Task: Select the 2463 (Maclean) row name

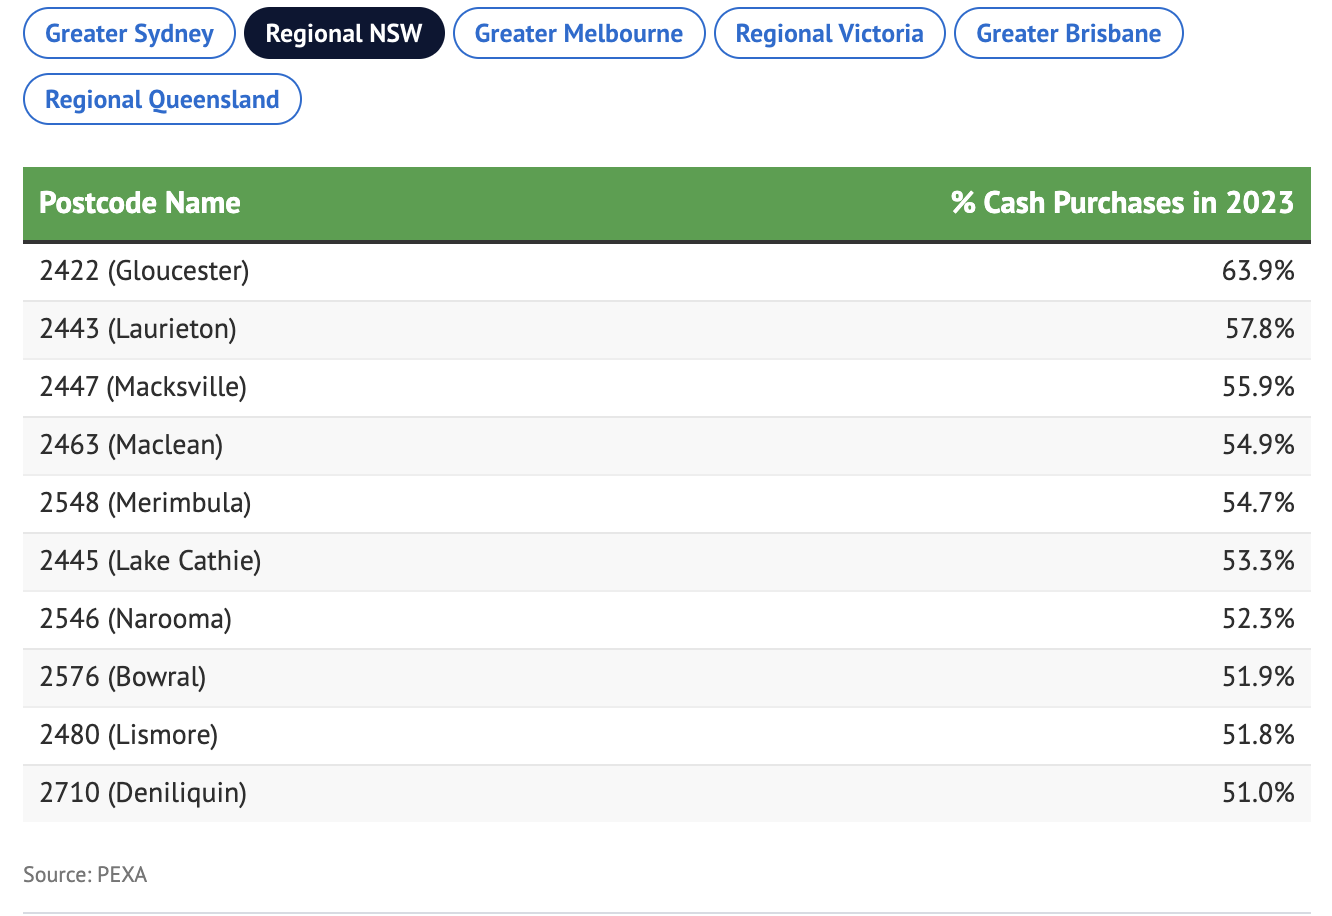Action: pos(131,445)
